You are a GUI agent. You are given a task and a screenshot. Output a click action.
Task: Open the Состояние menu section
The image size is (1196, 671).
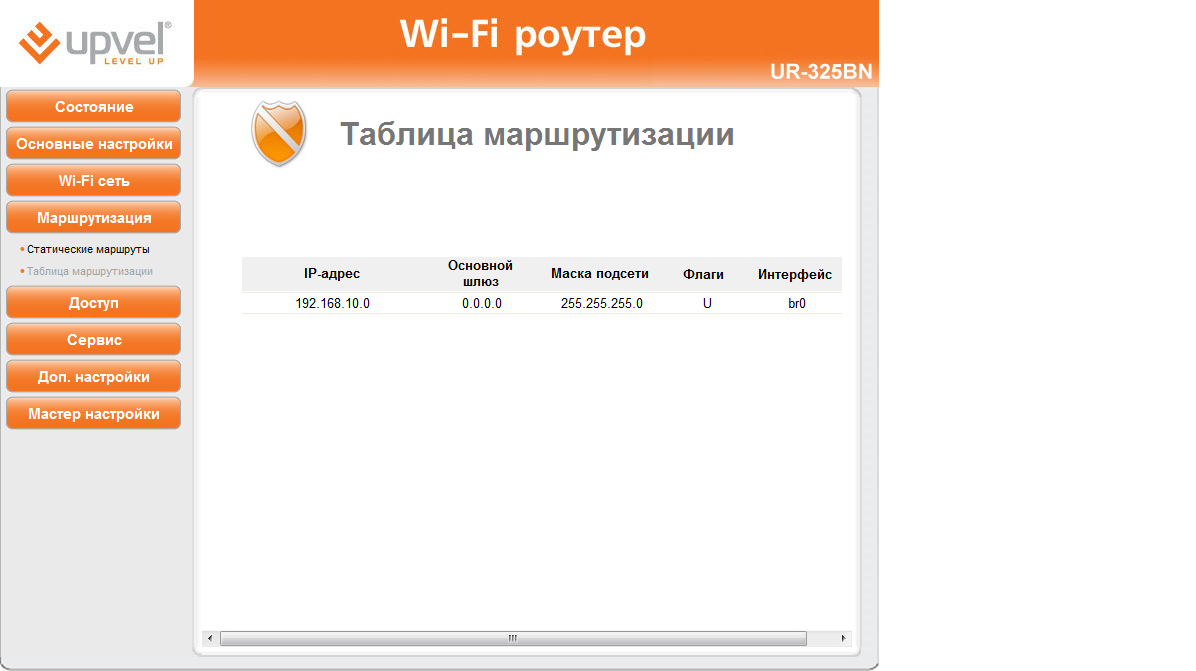(x=94, y=107)
